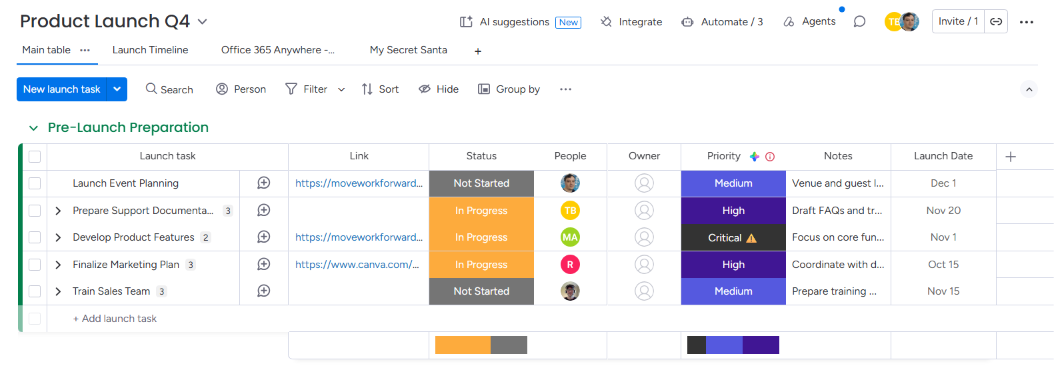This screenshot has width=1057, height=372.
Task: Open the board discussion chat icon
Action: coord(859,22)
